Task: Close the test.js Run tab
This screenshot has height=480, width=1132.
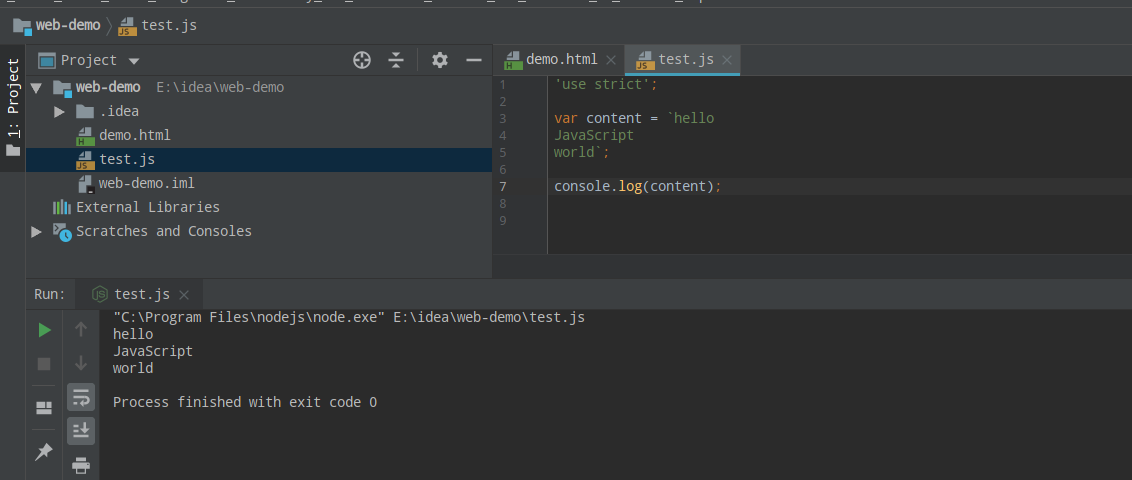Action: pyautogui.click(x=184, y=294)
